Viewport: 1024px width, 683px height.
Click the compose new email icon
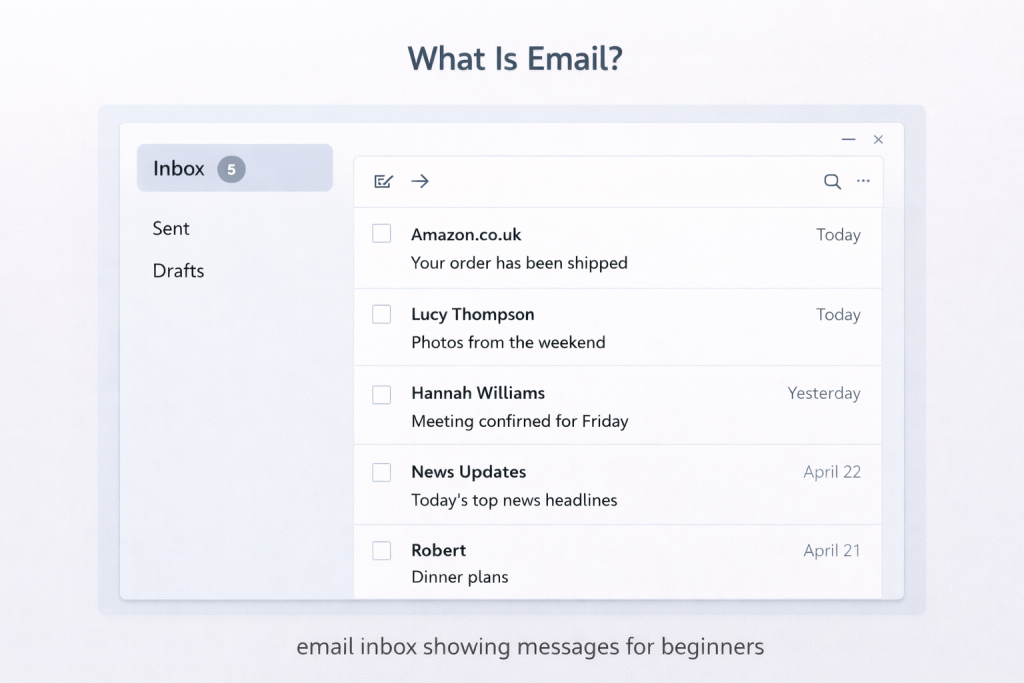click(x=383, y=181)
